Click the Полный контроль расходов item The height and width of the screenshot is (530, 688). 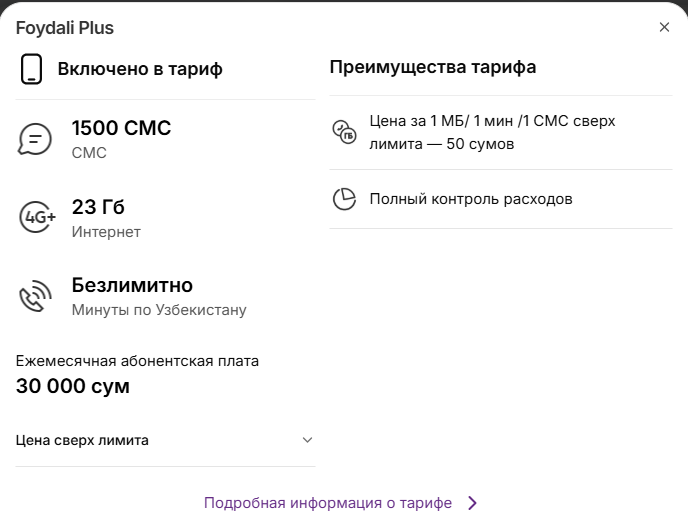pos(470,199)
